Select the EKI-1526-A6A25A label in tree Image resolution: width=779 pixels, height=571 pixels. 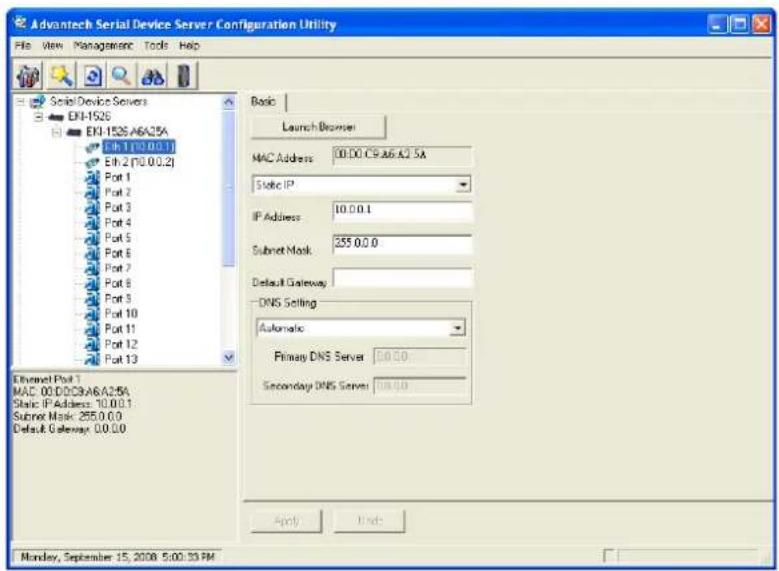127,132
